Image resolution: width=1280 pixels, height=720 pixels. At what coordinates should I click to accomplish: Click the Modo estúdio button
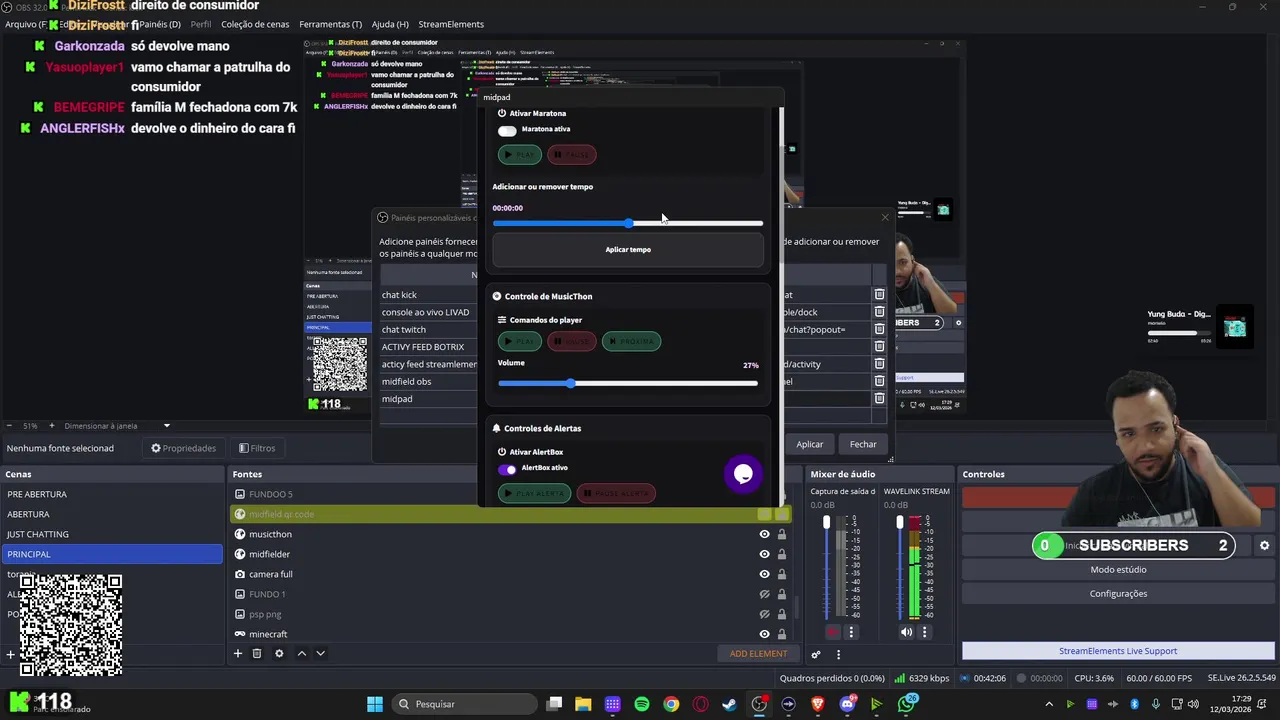[x=1118, y=569]
